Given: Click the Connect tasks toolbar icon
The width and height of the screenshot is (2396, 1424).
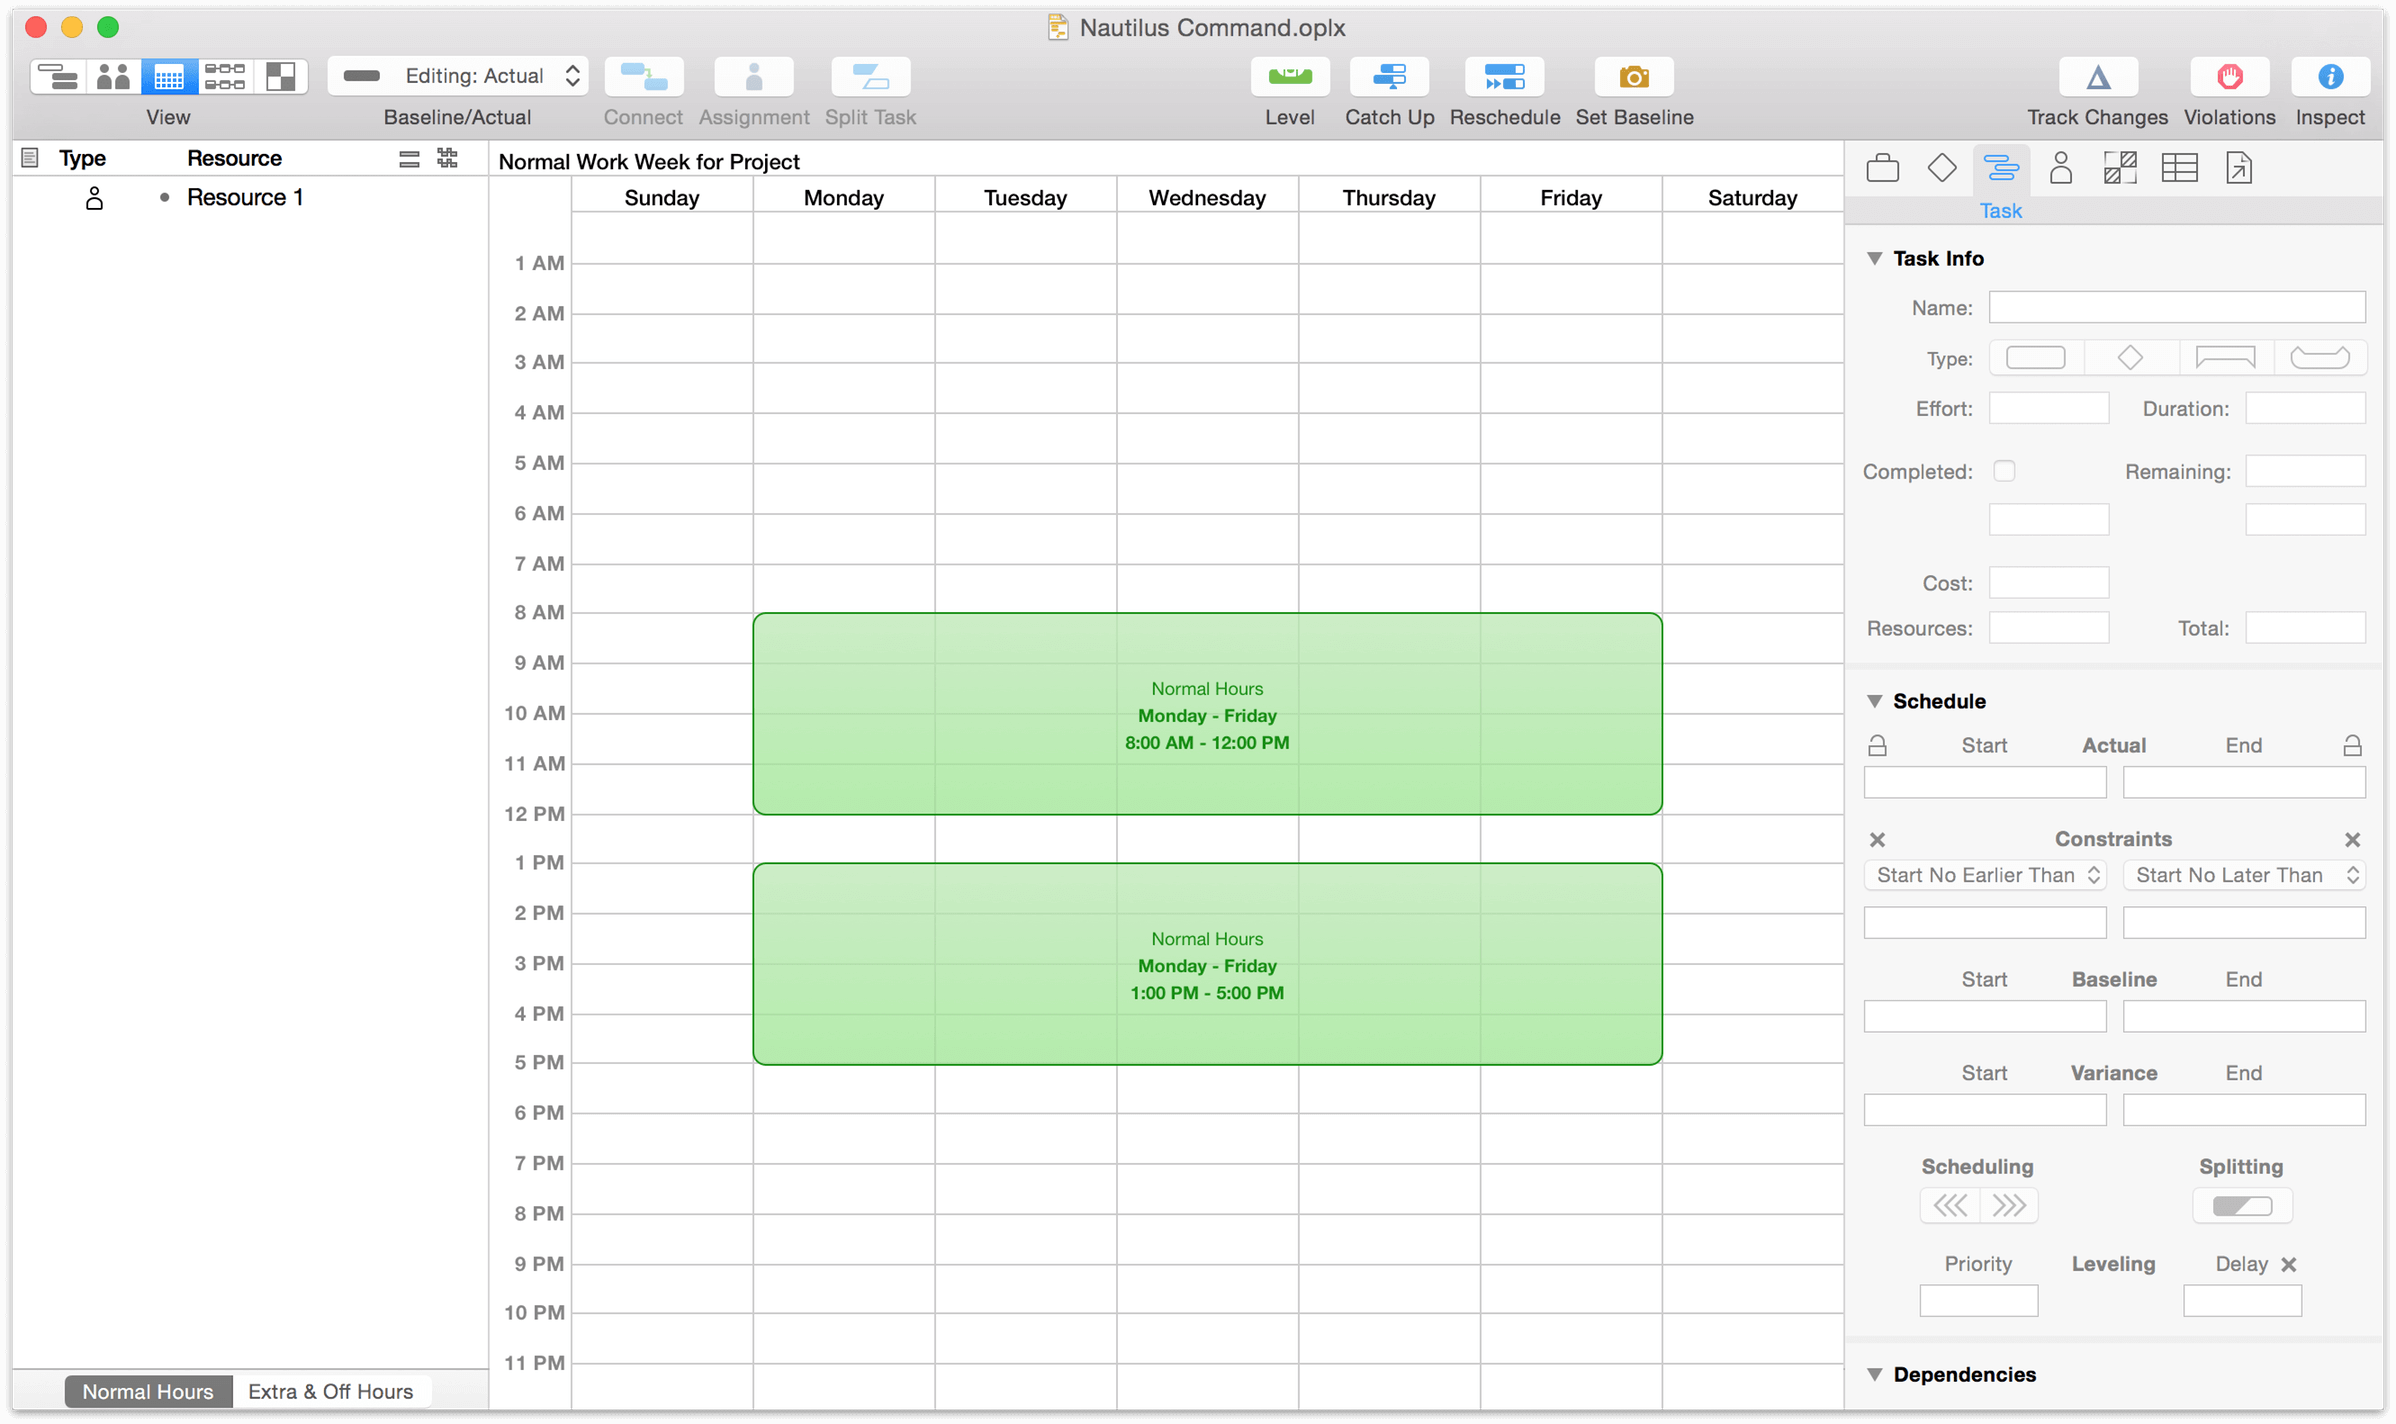Looking at the screenshot, I should [x=643, y=77].
